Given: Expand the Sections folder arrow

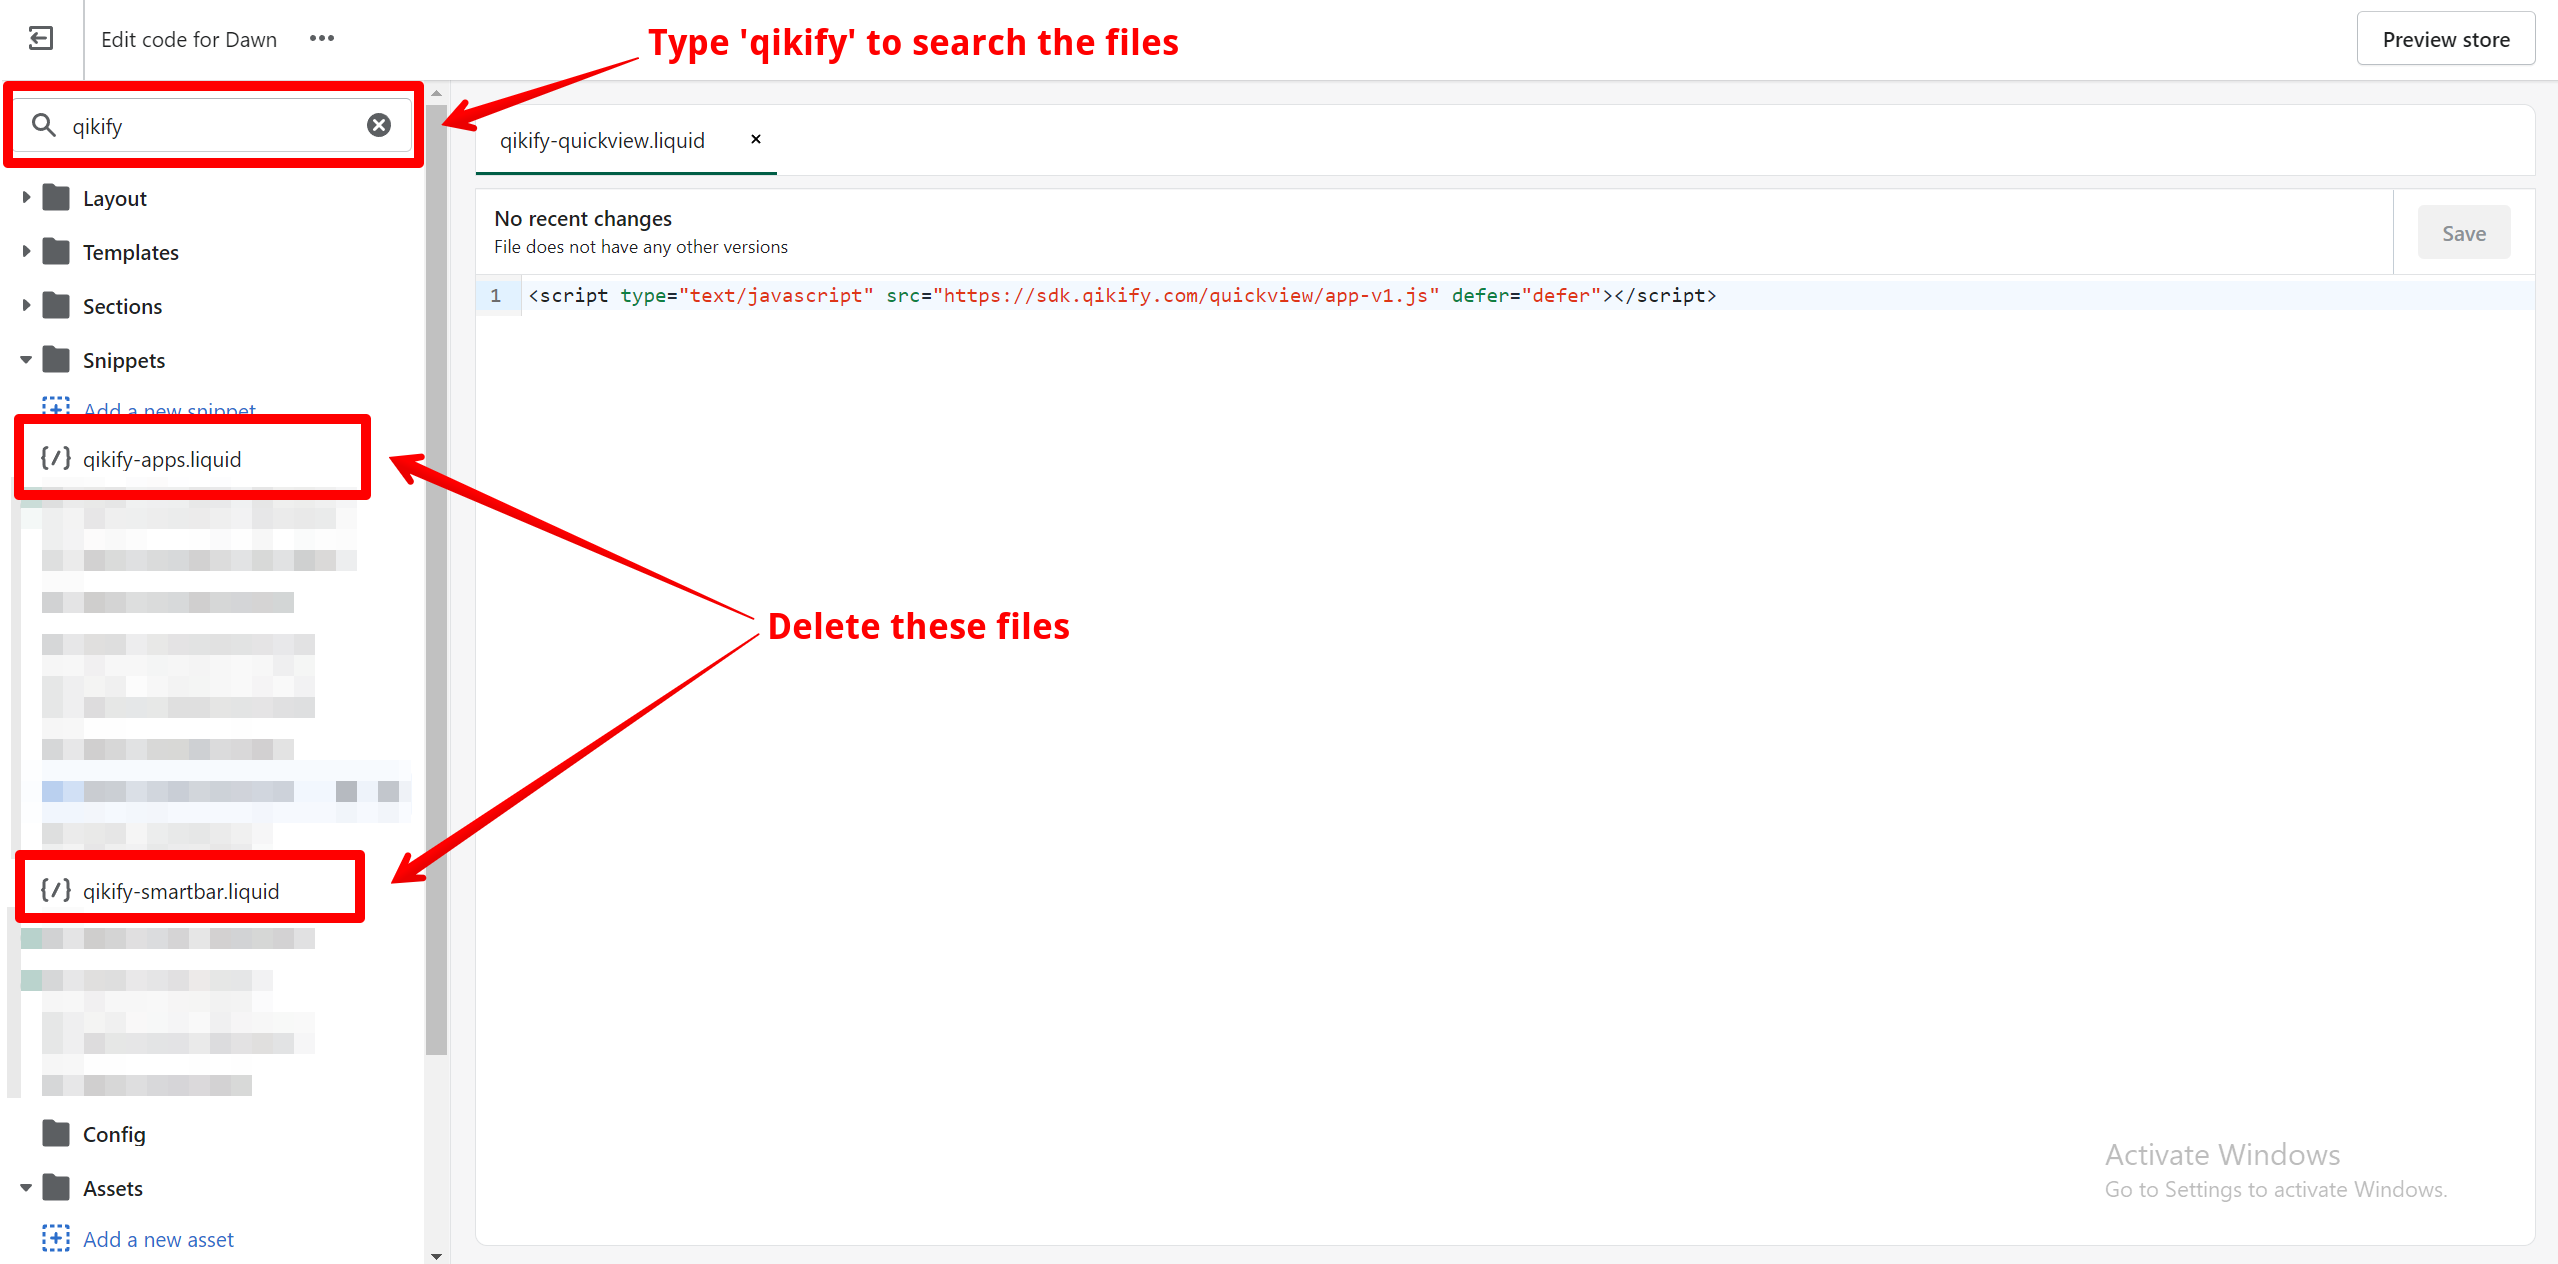Looking at the screenshot, I should 26,306.
